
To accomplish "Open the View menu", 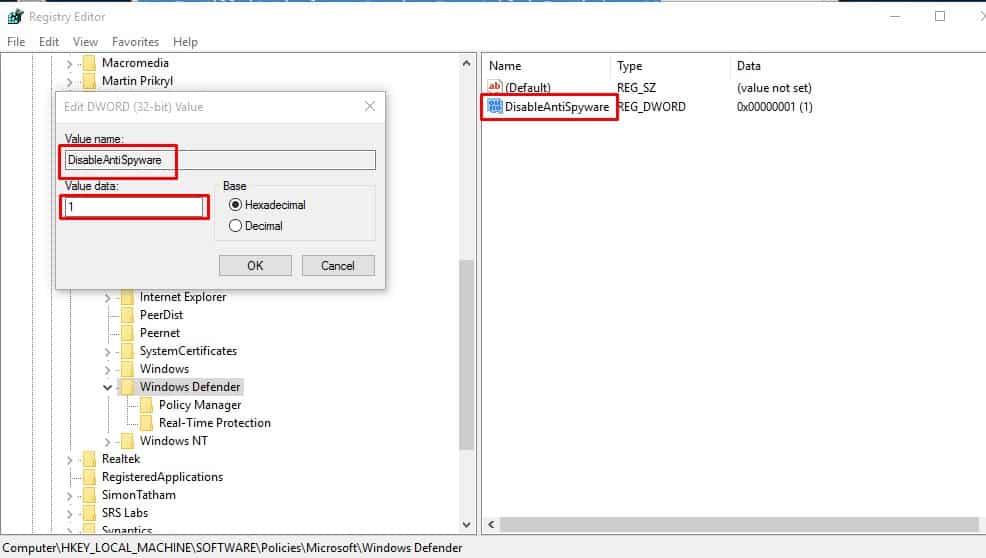I will [85, 42].
